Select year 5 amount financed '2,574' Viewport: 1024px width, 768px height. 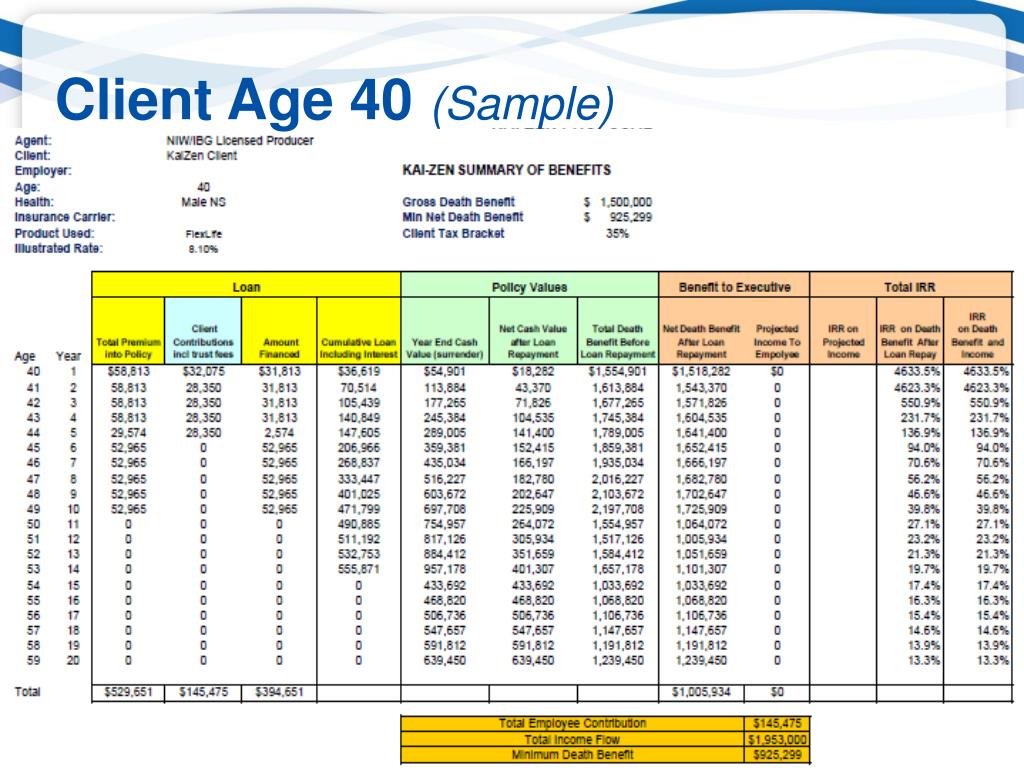point(280,432)
